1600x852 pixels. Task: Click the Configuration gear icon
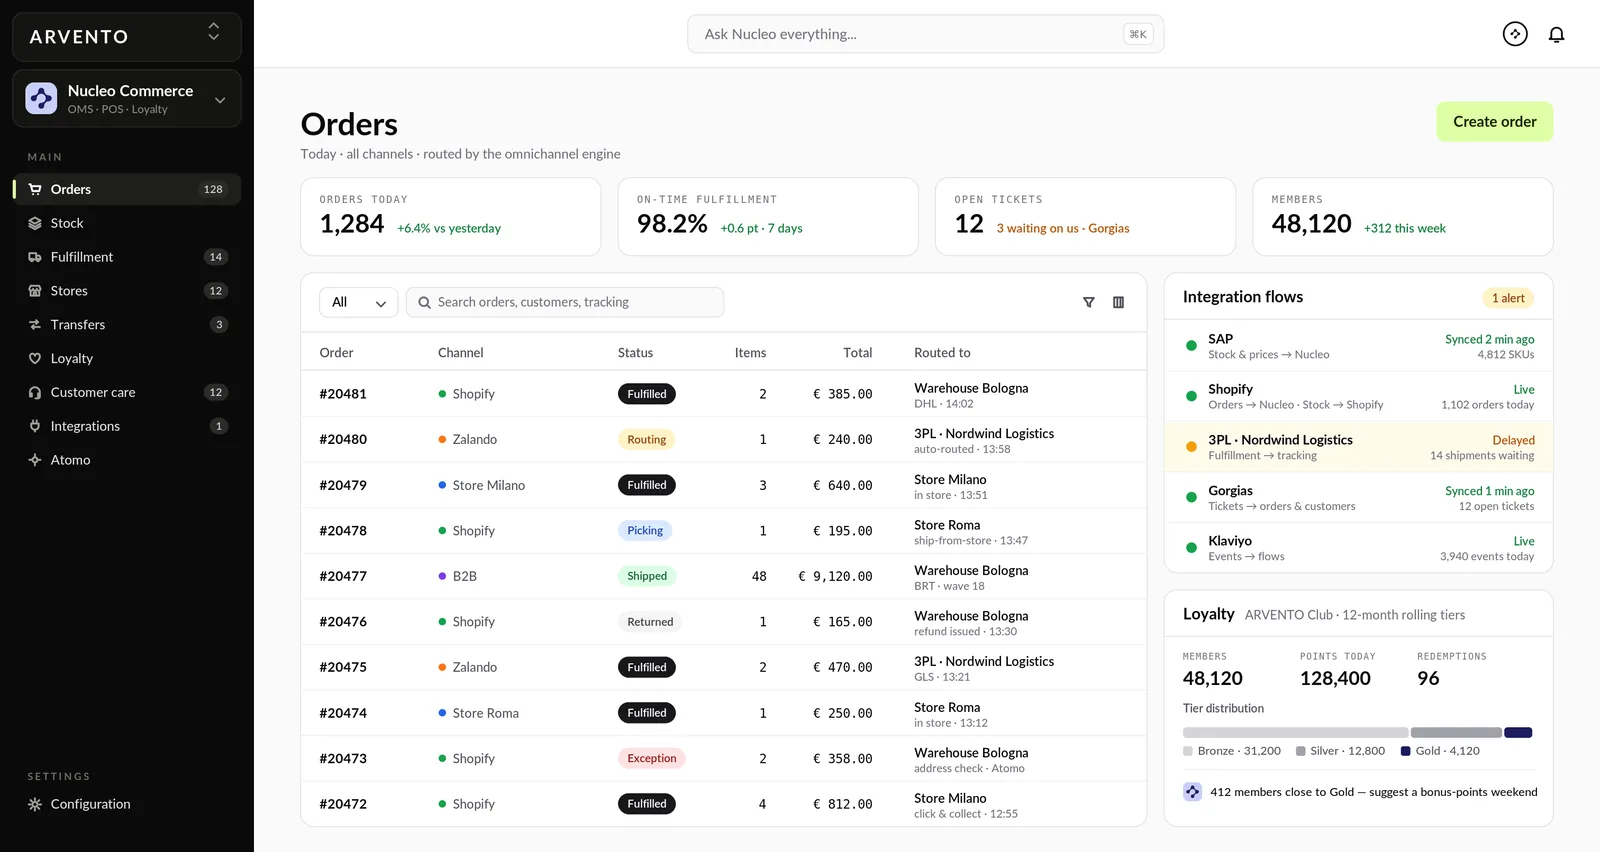click(x=35, y=804)
